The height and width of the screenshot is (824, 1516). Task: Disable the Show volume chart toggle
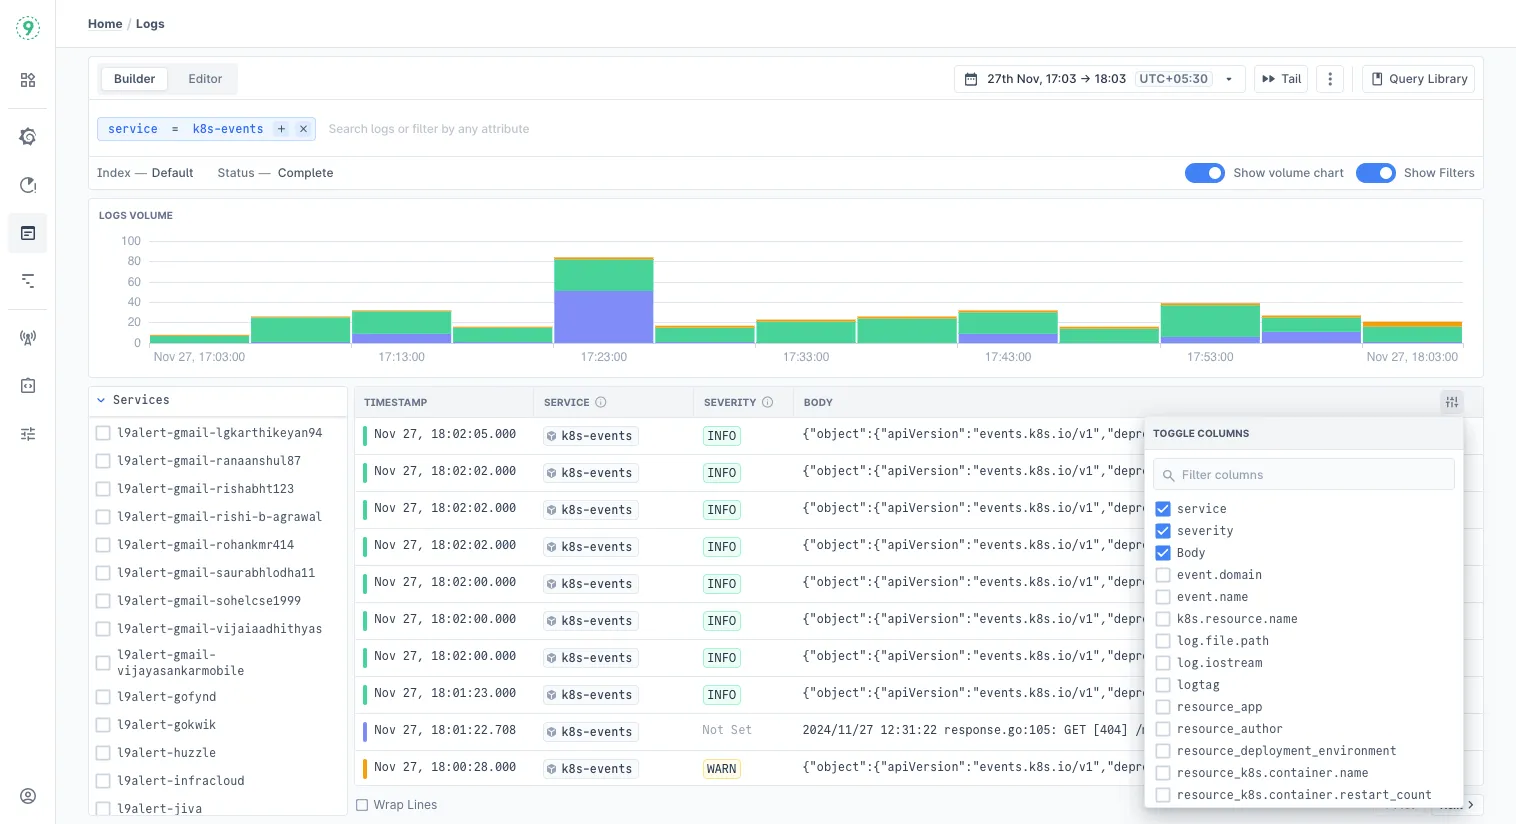[x=1204, y=172]
